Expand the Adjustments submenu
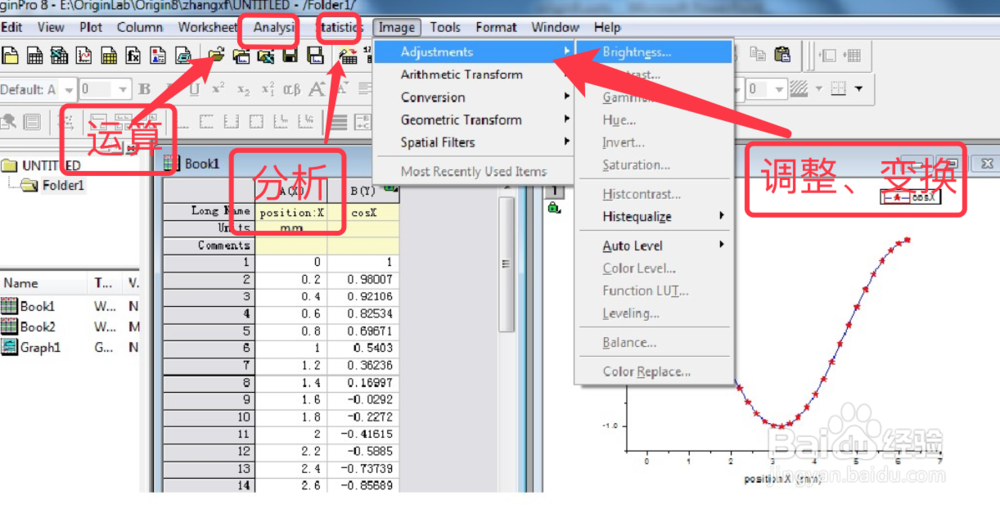Viewport: 1000px width, 509px height. (x=473, y=52)
